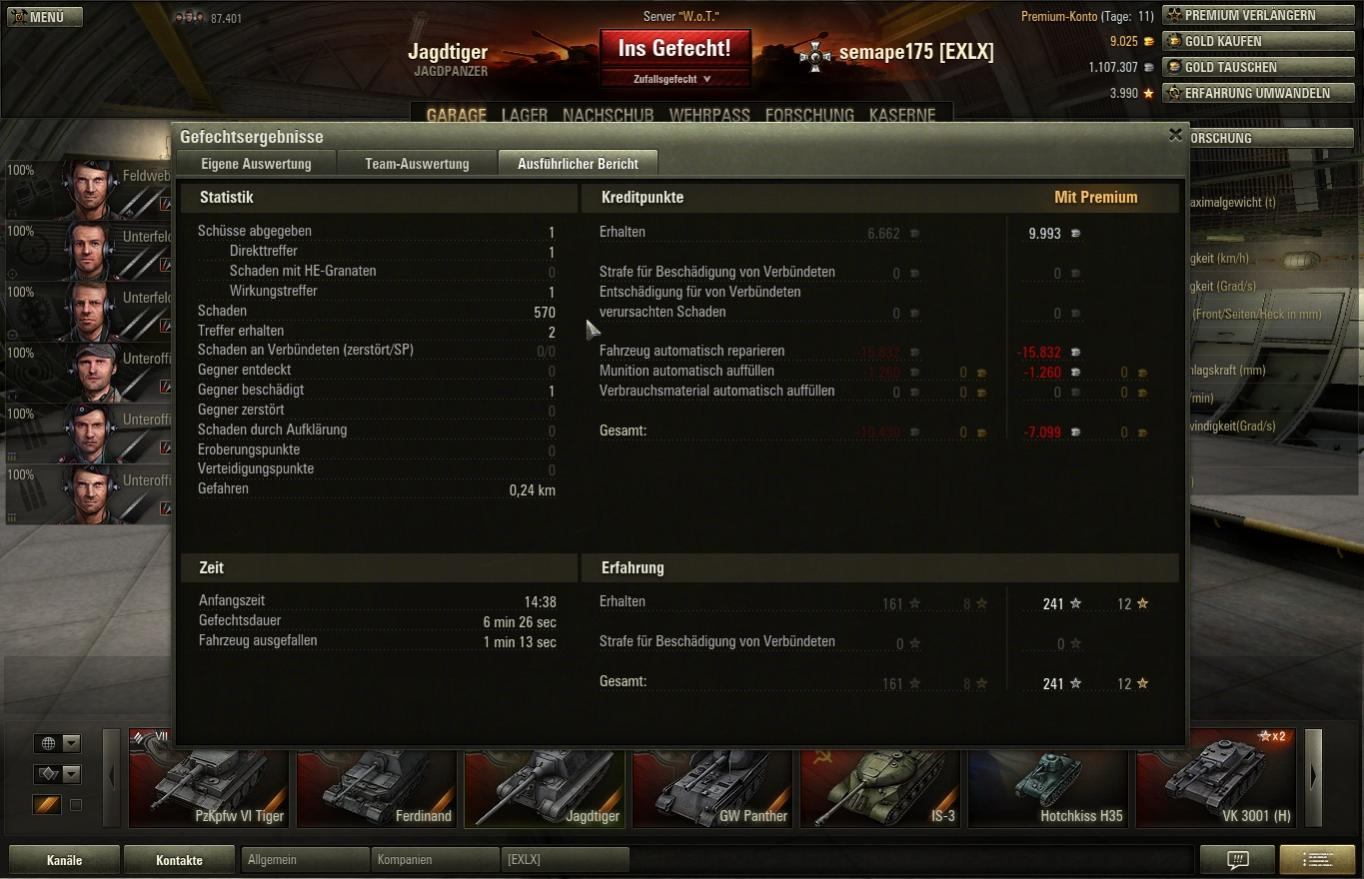Open the FORSCHUNG menu tab
The image size is (1364, 879).
pos(809,115)
